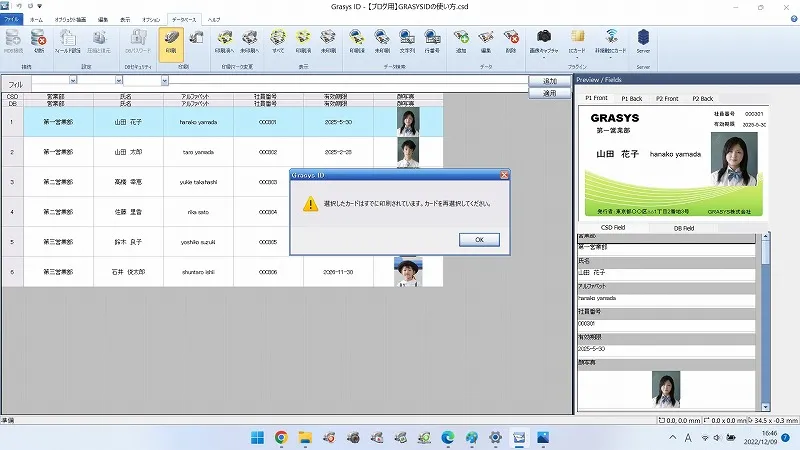The width and height of the screenshot is (800, 450).
Task: Switch to the DB Field tab
Action: pos(684,228)
